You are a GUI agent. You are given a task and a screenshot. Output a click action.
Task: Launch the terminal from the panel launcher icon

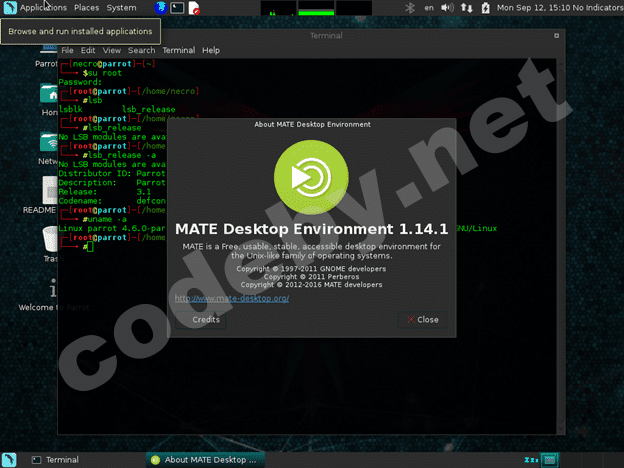point(176,8)
